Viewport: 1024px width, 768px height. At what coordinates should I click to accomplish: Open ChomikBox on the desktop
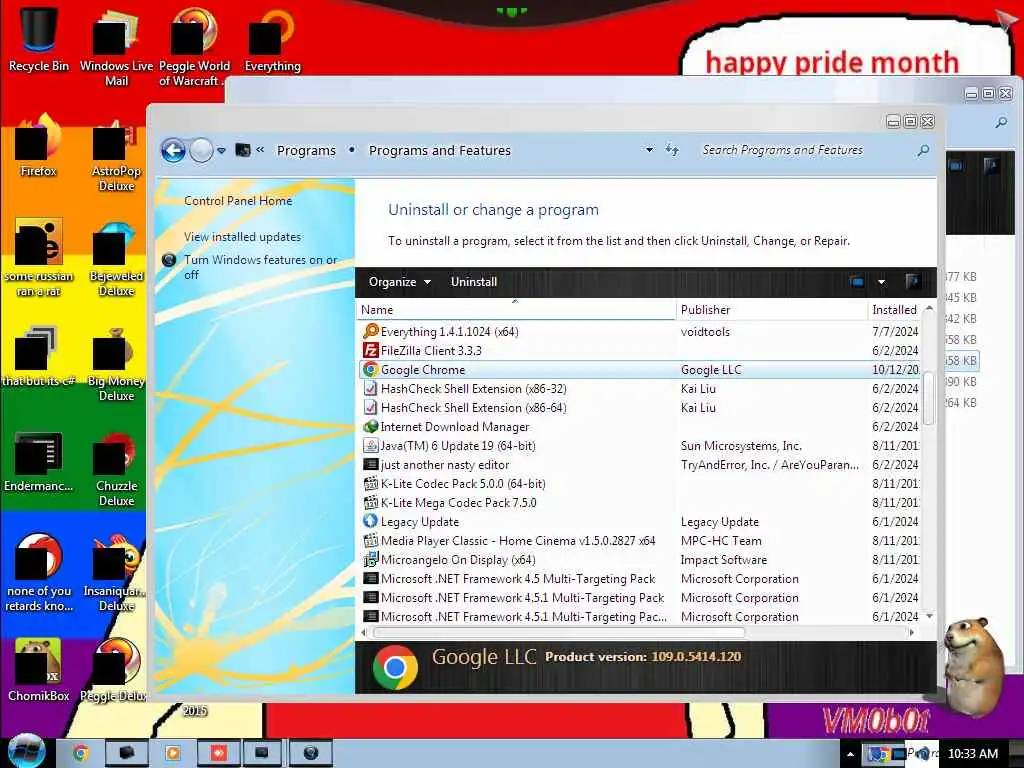coord(39,669)
